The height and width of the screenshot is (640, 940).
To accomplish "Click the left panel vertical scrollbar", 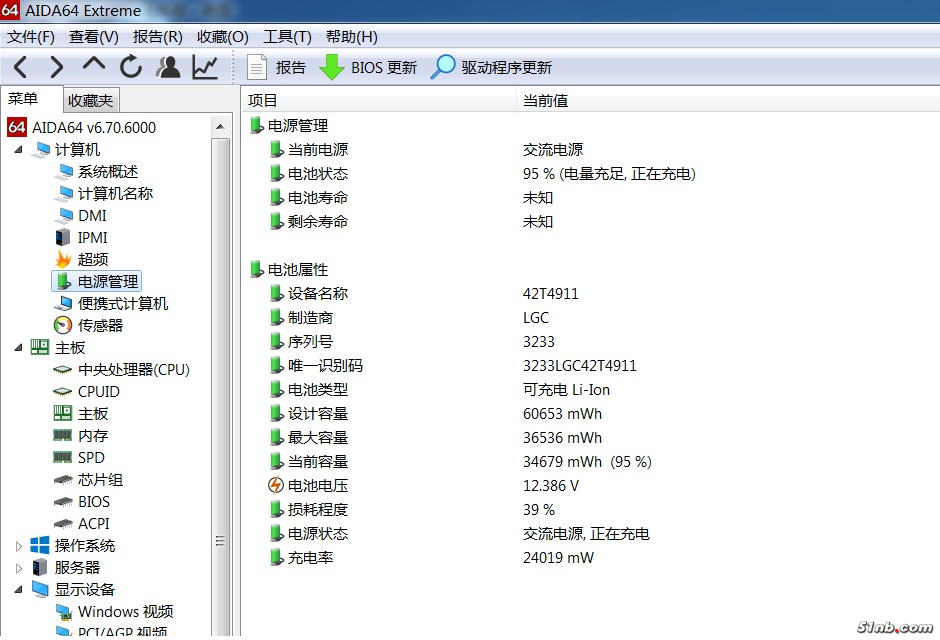I will point(221,400).
